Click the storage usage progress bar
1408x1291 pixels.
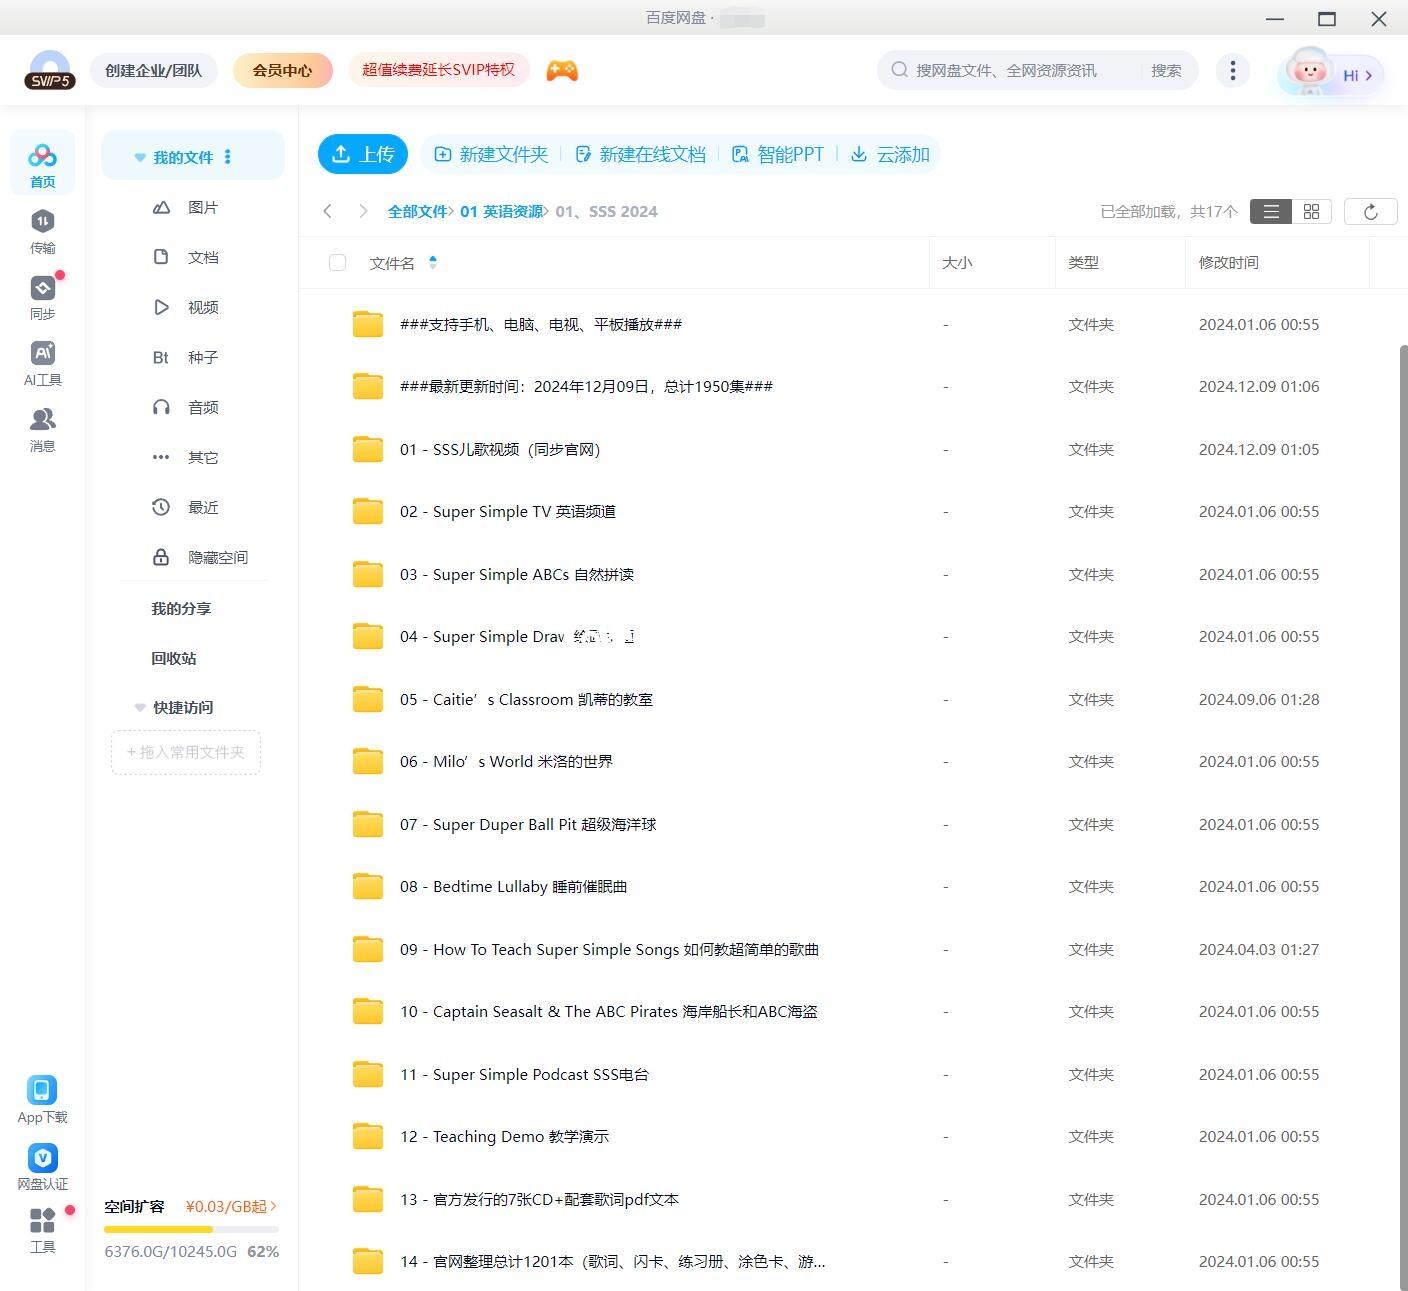pos(191,1229)
